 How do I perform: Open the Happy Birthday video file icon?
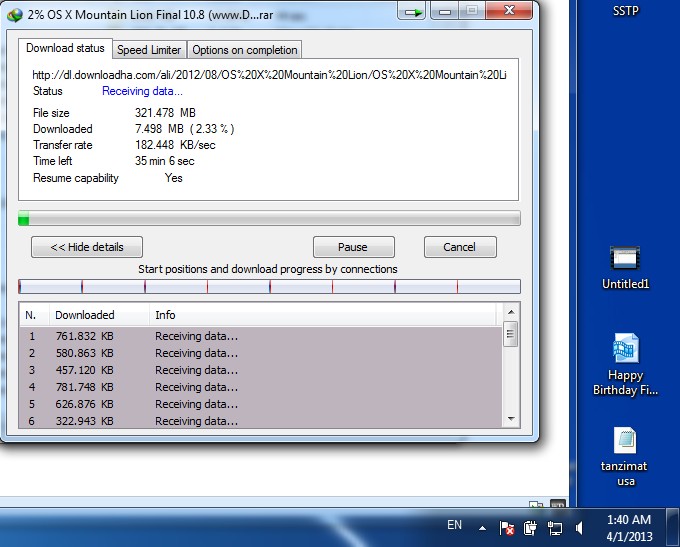pyautogui.click(x=625, y=364)
